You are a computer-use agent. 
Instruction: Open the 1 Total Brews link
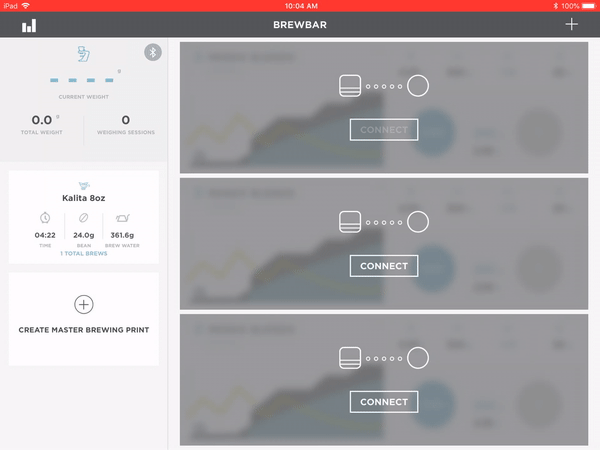[84, 254]
